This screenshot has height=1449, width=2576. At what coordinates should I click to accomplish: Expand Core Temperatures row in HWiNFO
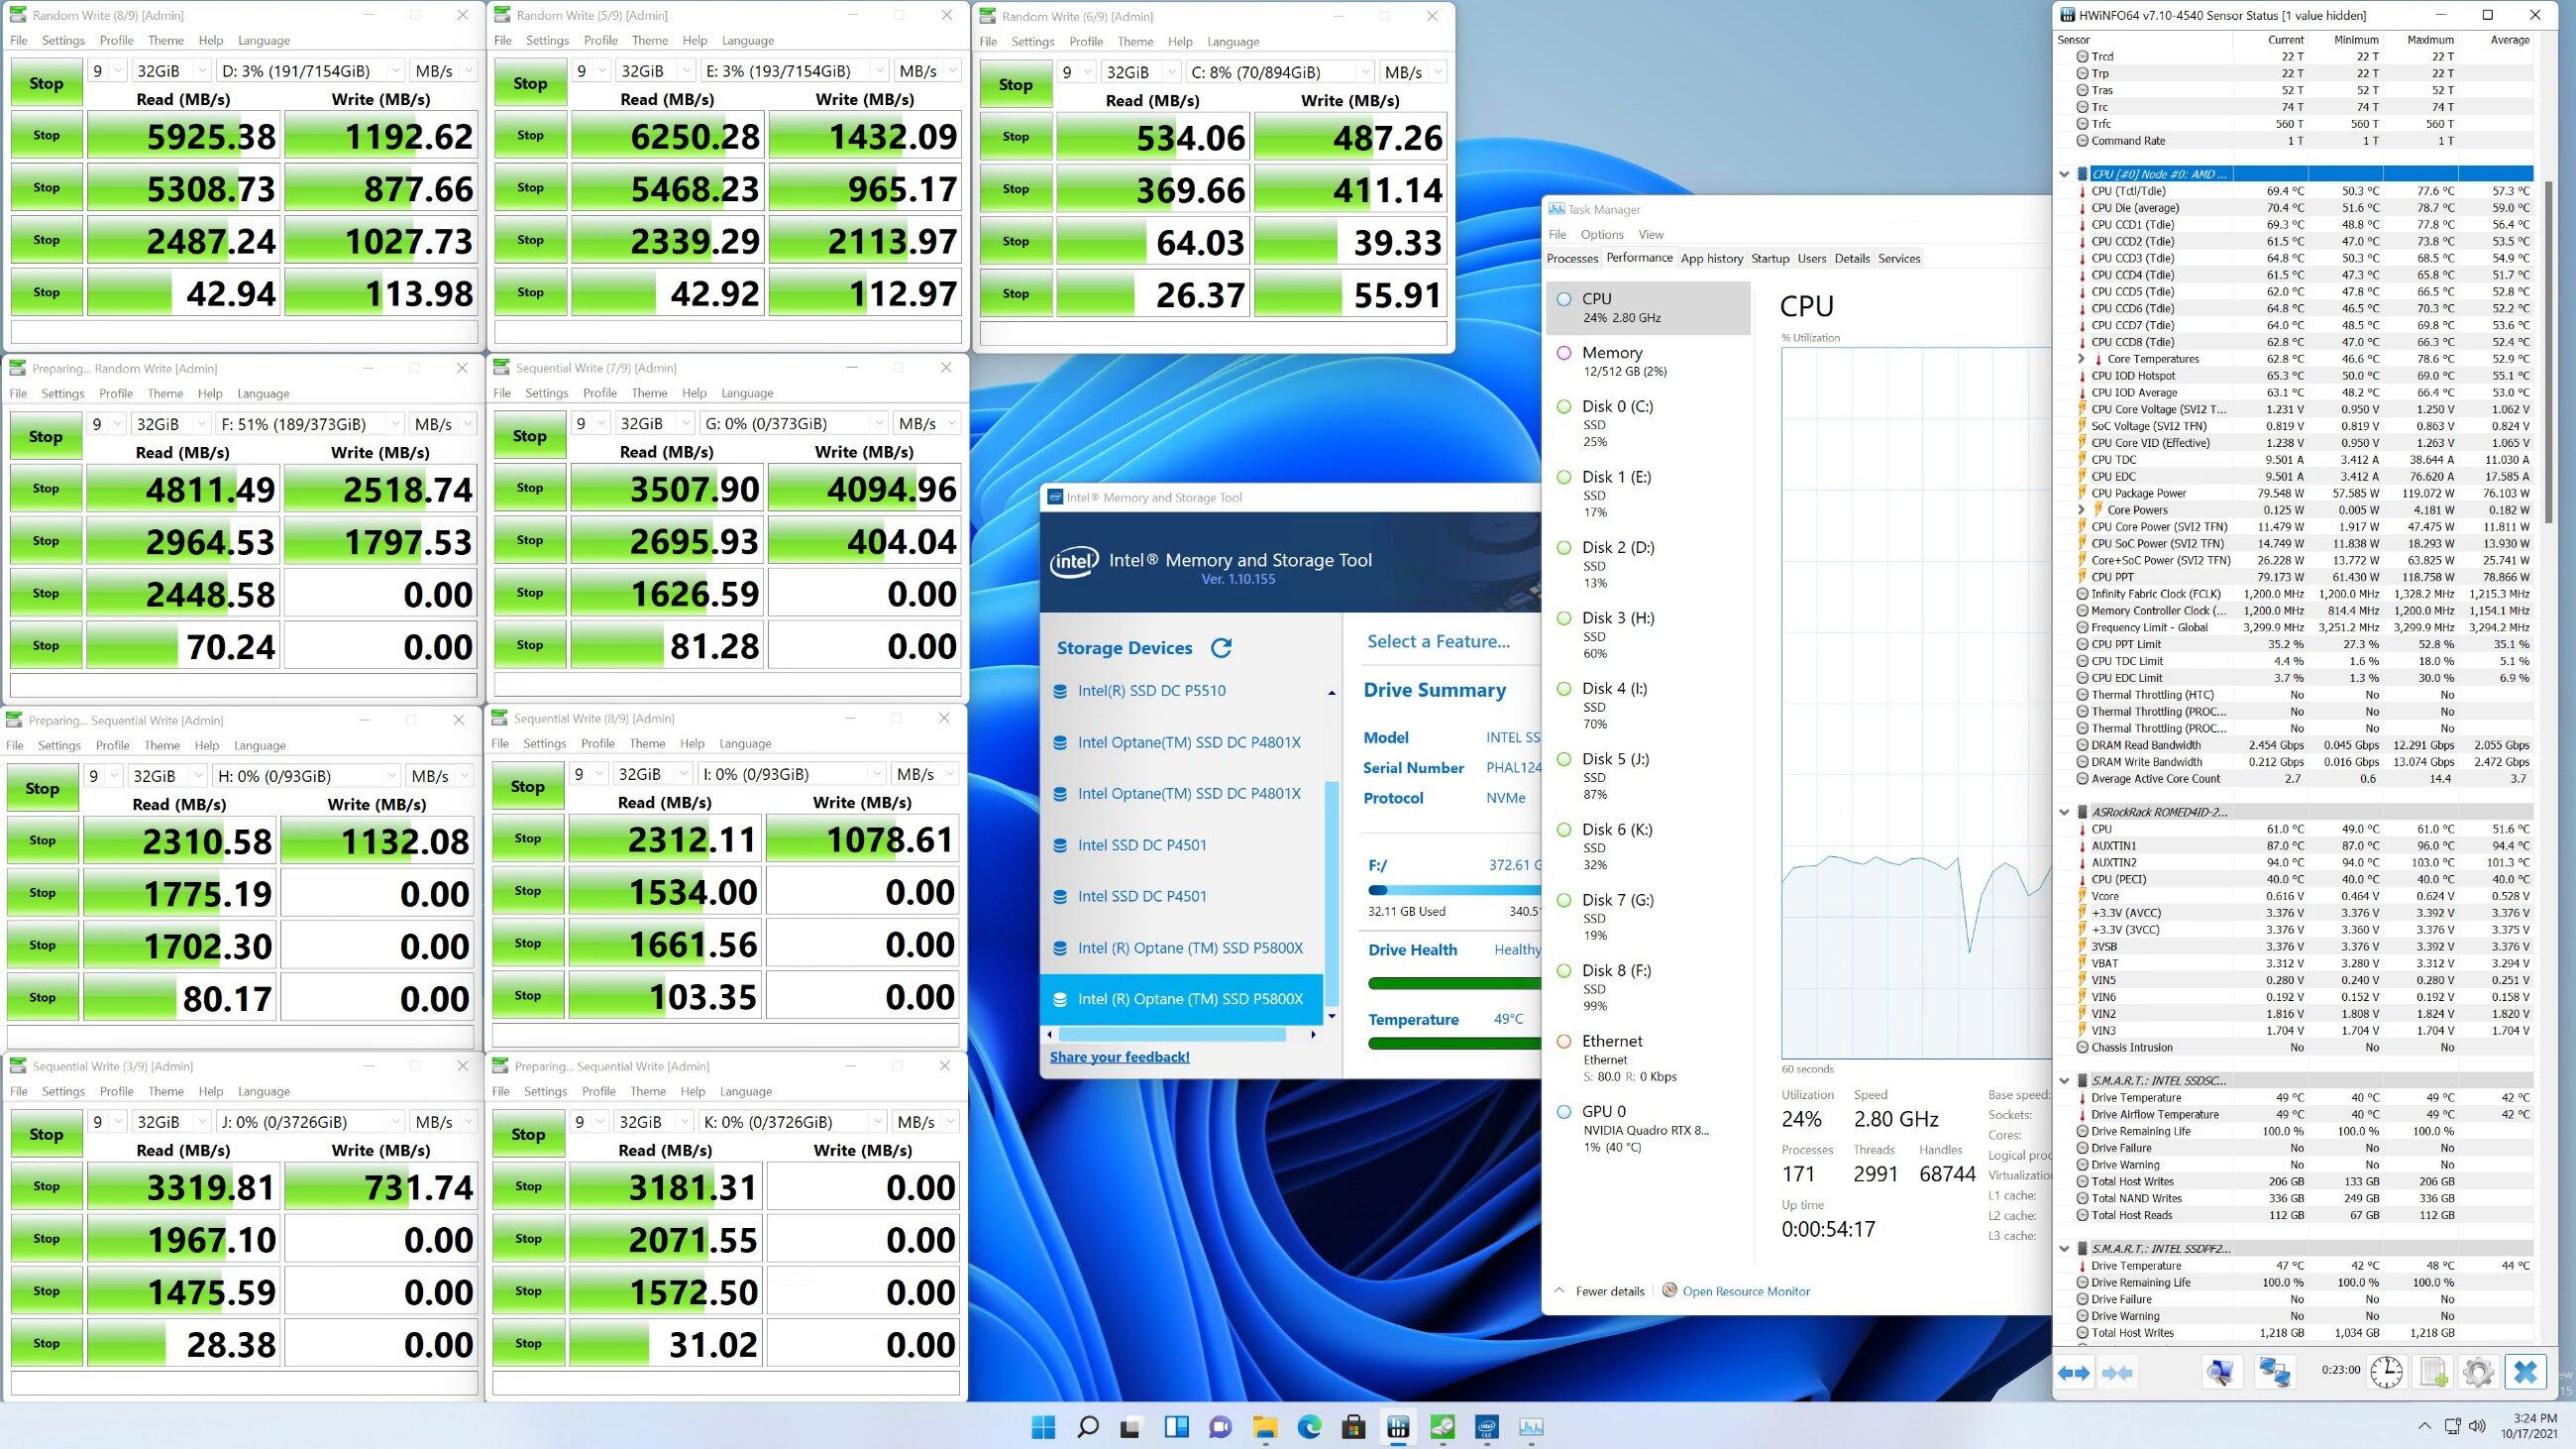pos(2082,359)
